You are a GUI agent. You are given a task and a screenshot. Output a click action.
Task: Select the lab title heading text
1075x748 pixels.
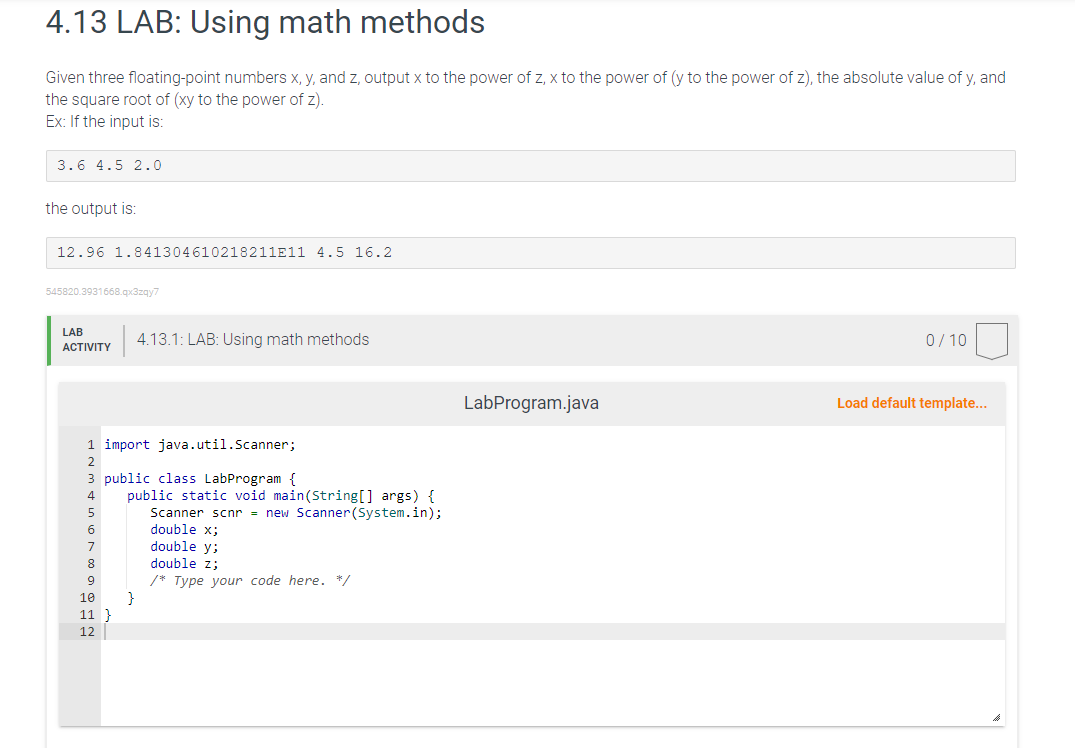[x=263, y=22]
